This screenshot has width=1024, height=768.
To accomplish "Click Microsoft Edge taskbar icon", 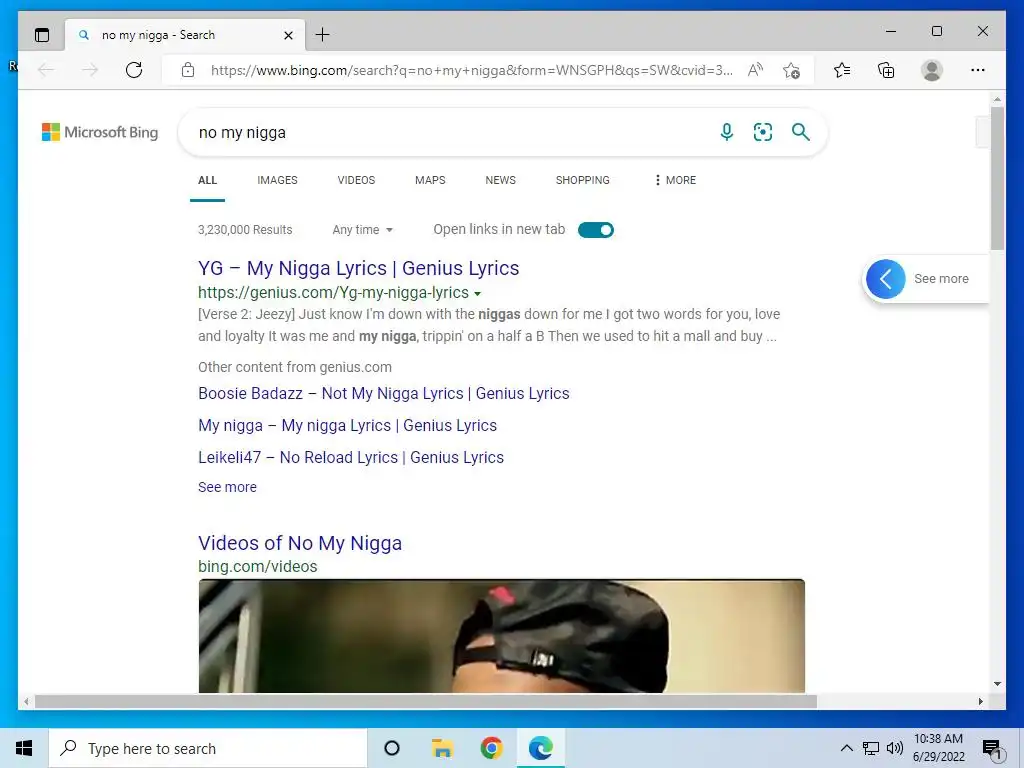I will pyautogui.click(x=541, y=748).
